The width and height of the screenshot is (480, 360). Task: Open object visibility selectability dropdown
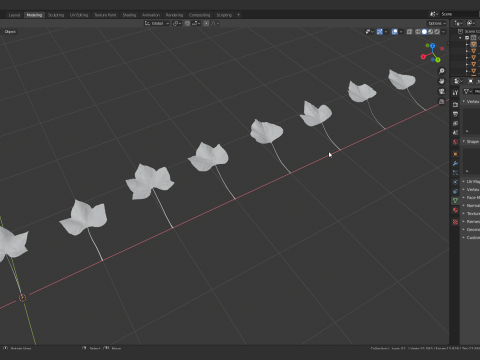[369, 32]
